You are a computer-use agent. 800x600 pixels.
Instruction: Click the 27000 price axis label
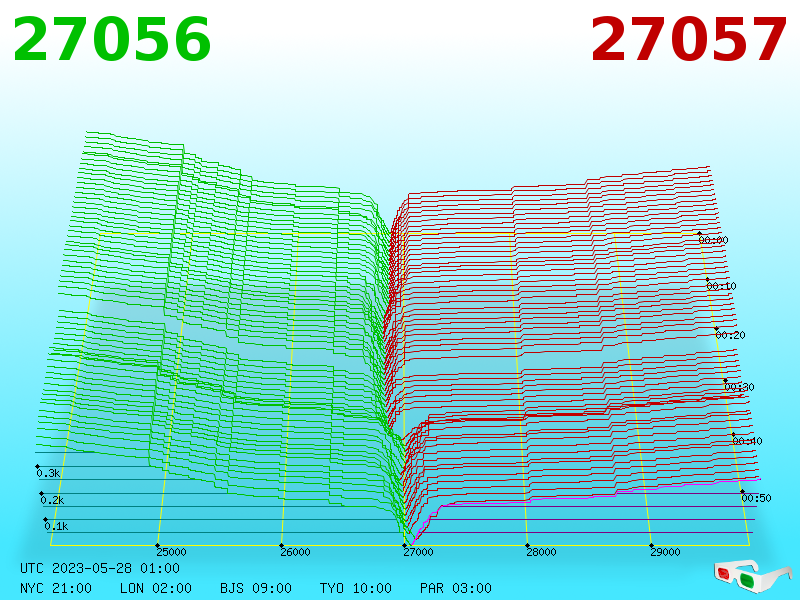click(418, 552)
